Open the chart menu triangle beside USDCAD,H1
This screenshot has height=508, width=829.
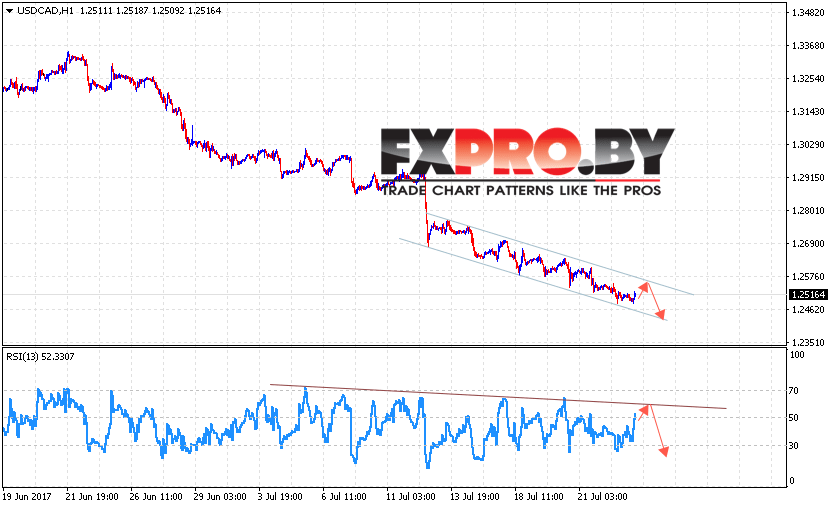tap(10, 11)
